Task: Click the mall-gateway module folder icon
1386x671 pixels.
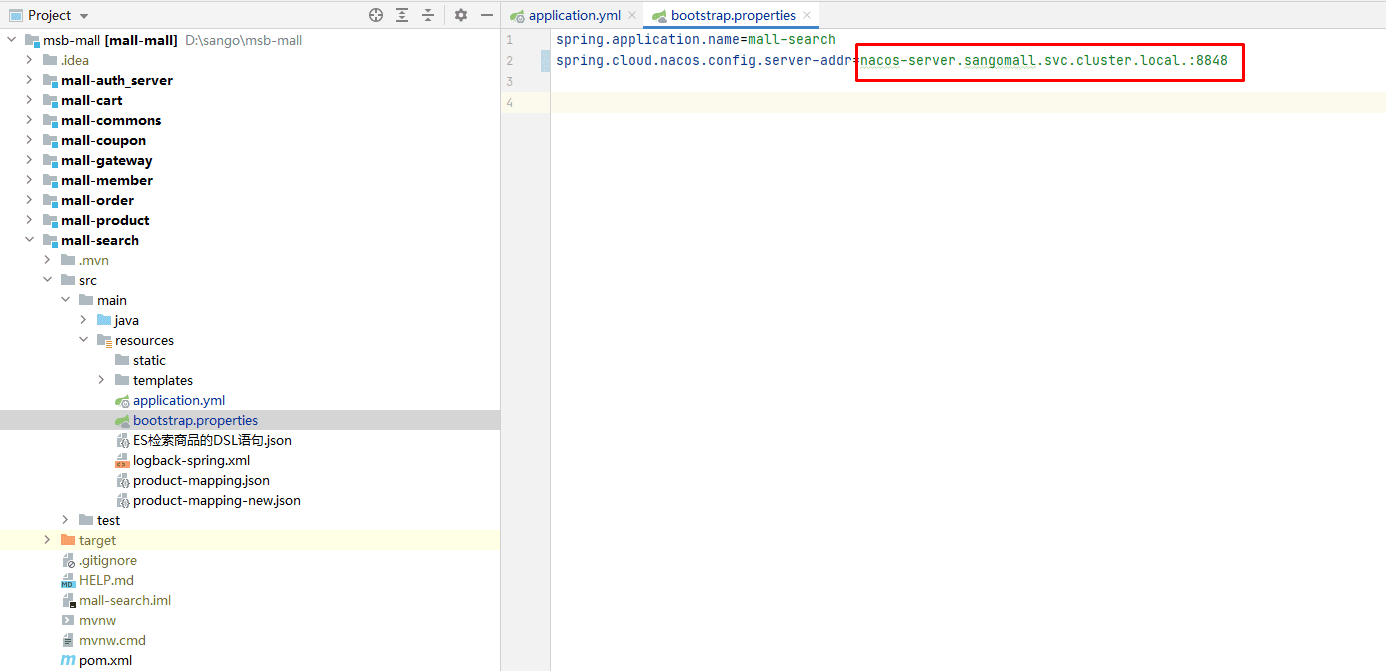Action: pyautogui.click(x=50, y=160)
